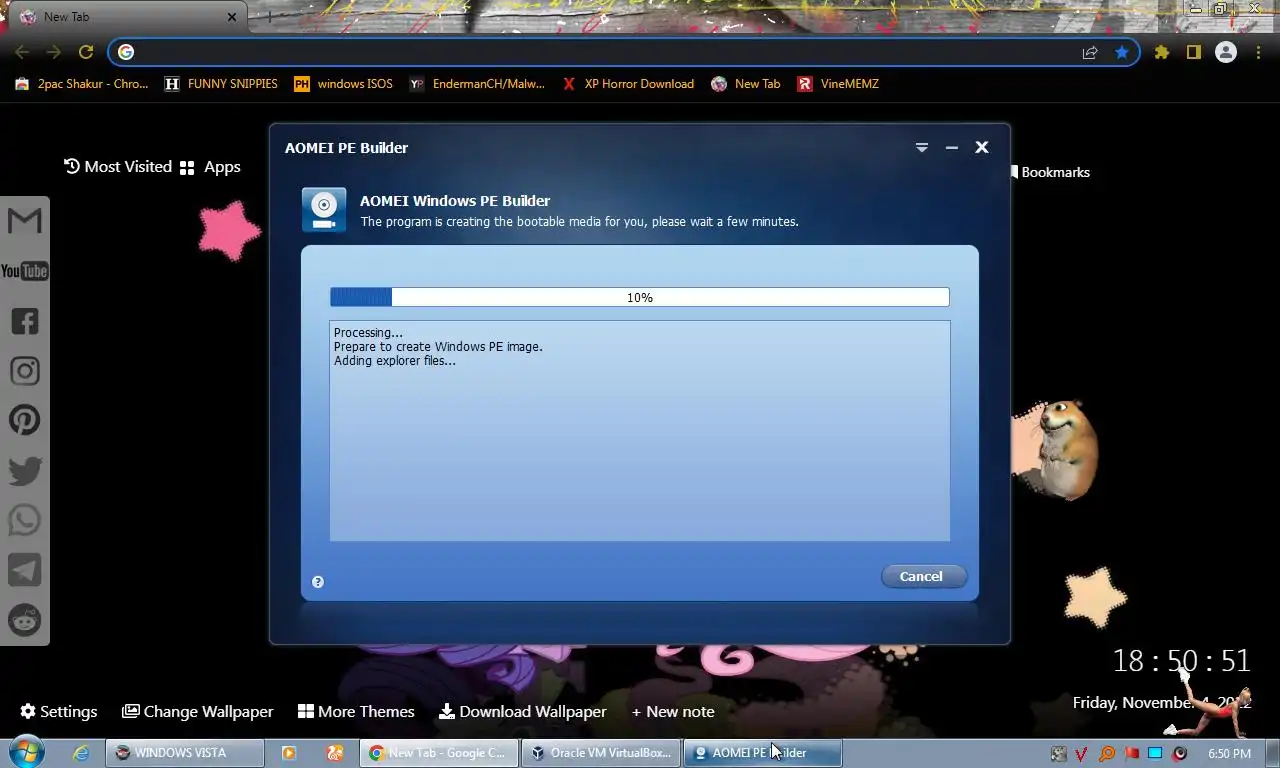
Task: Open Instagram from the left sidebar
Action: [x=25, y=371]
